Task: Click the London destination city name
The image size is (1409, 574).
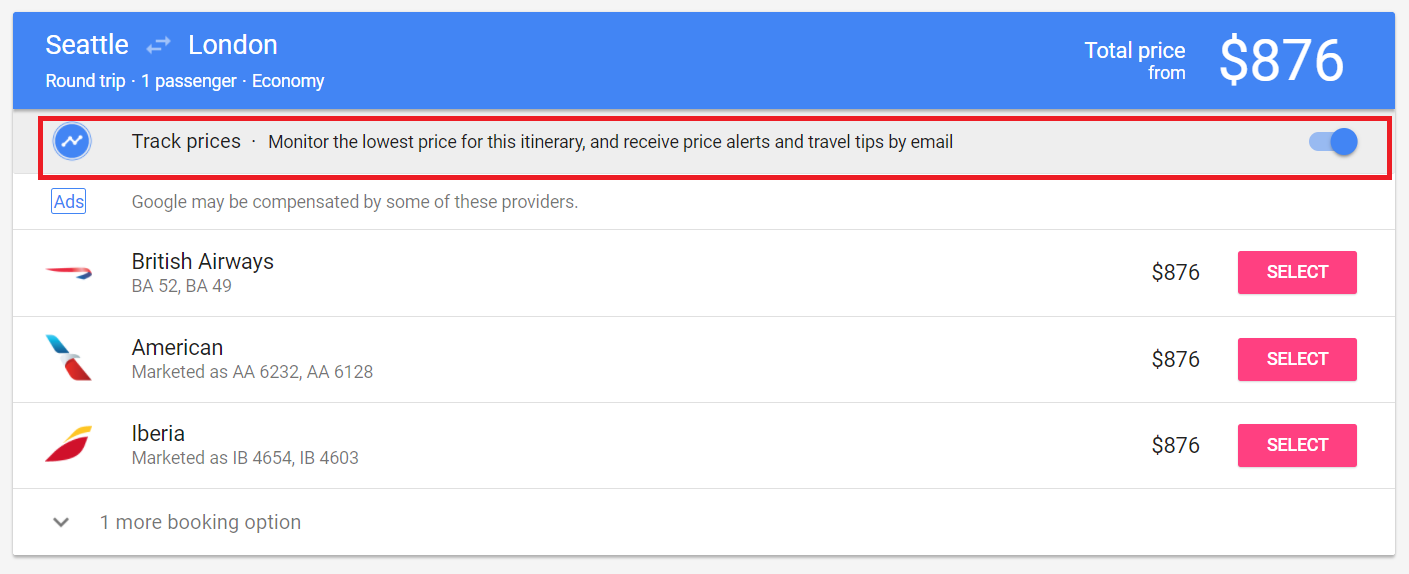Action: click(x=233, y=45)
